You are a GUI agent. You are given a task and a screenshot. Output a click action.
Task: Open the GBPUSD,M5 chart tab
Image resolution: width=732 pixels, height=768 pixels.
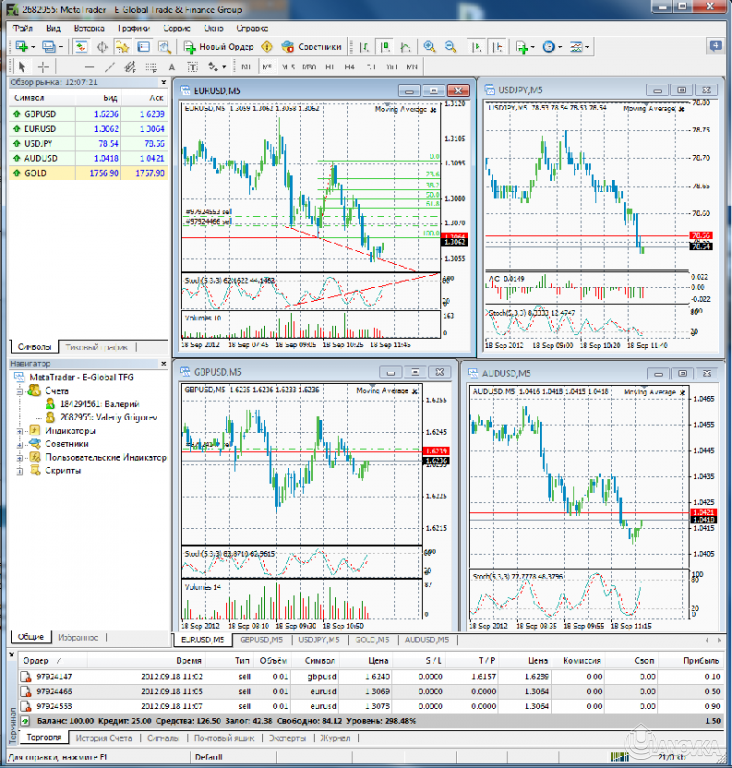coord(263,639)
